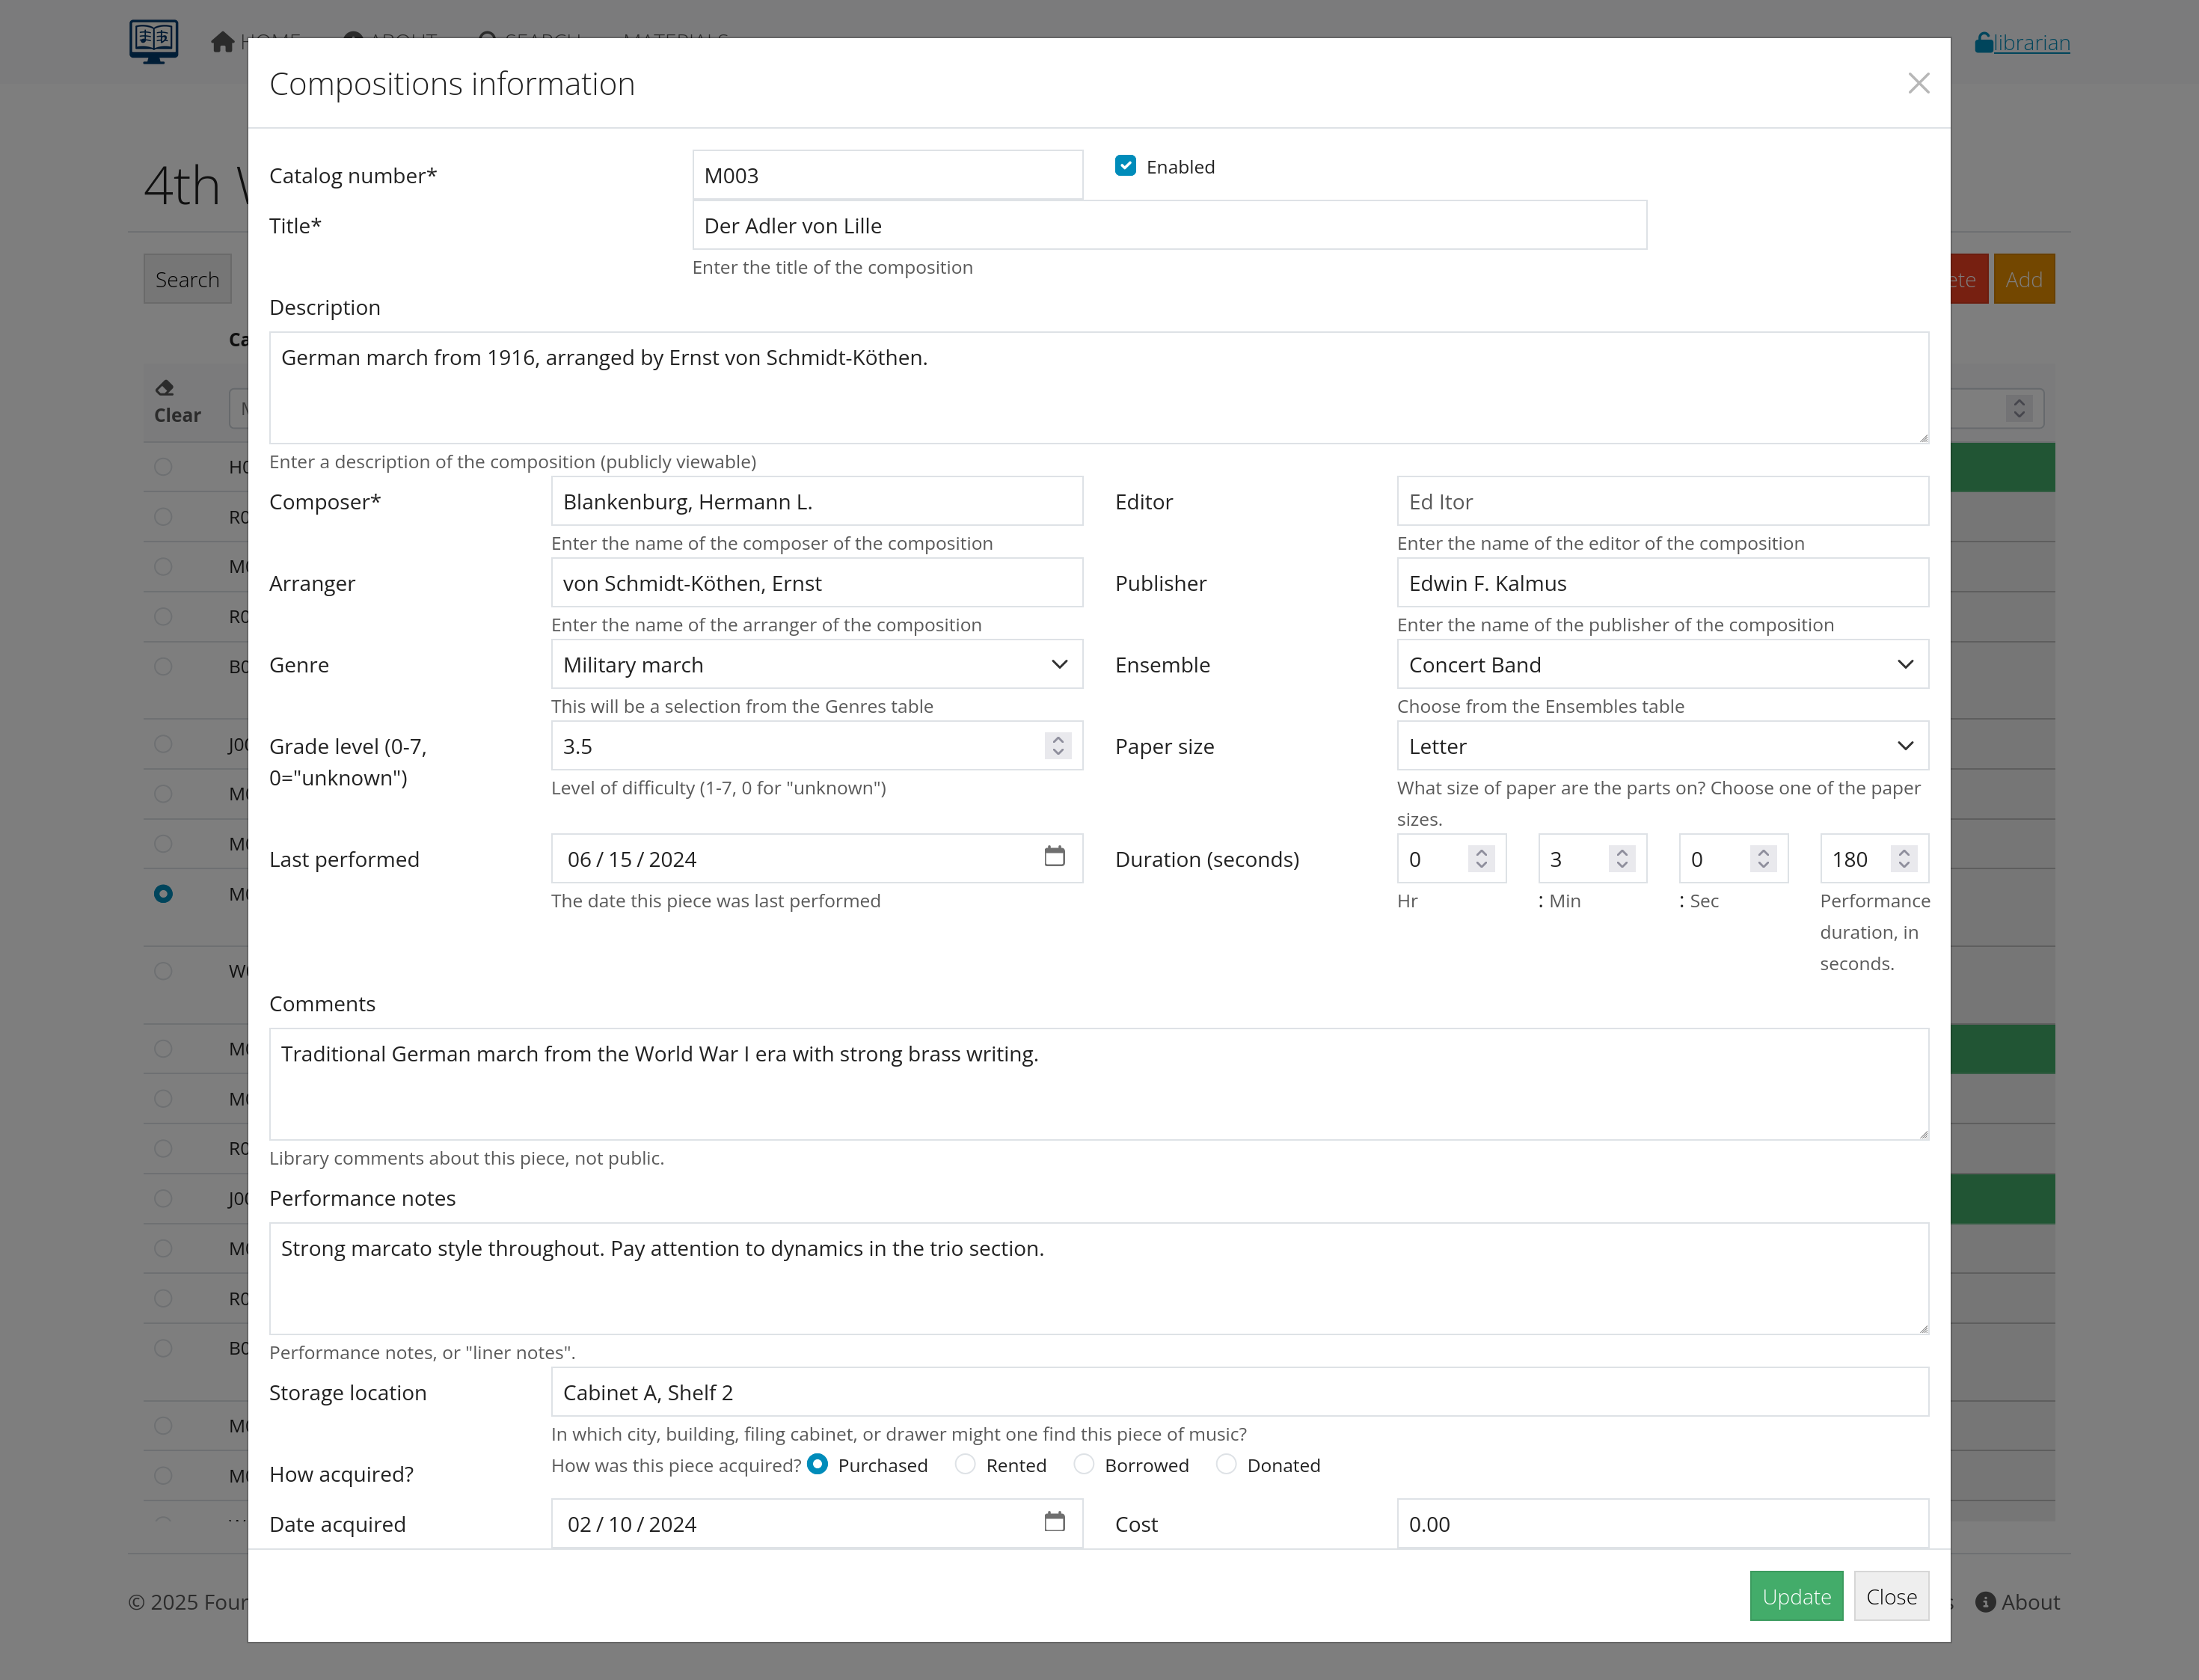Click the Grade level spinner arrows
The height and width of the screenshot is (1680, 2199).
(1058, 746)
